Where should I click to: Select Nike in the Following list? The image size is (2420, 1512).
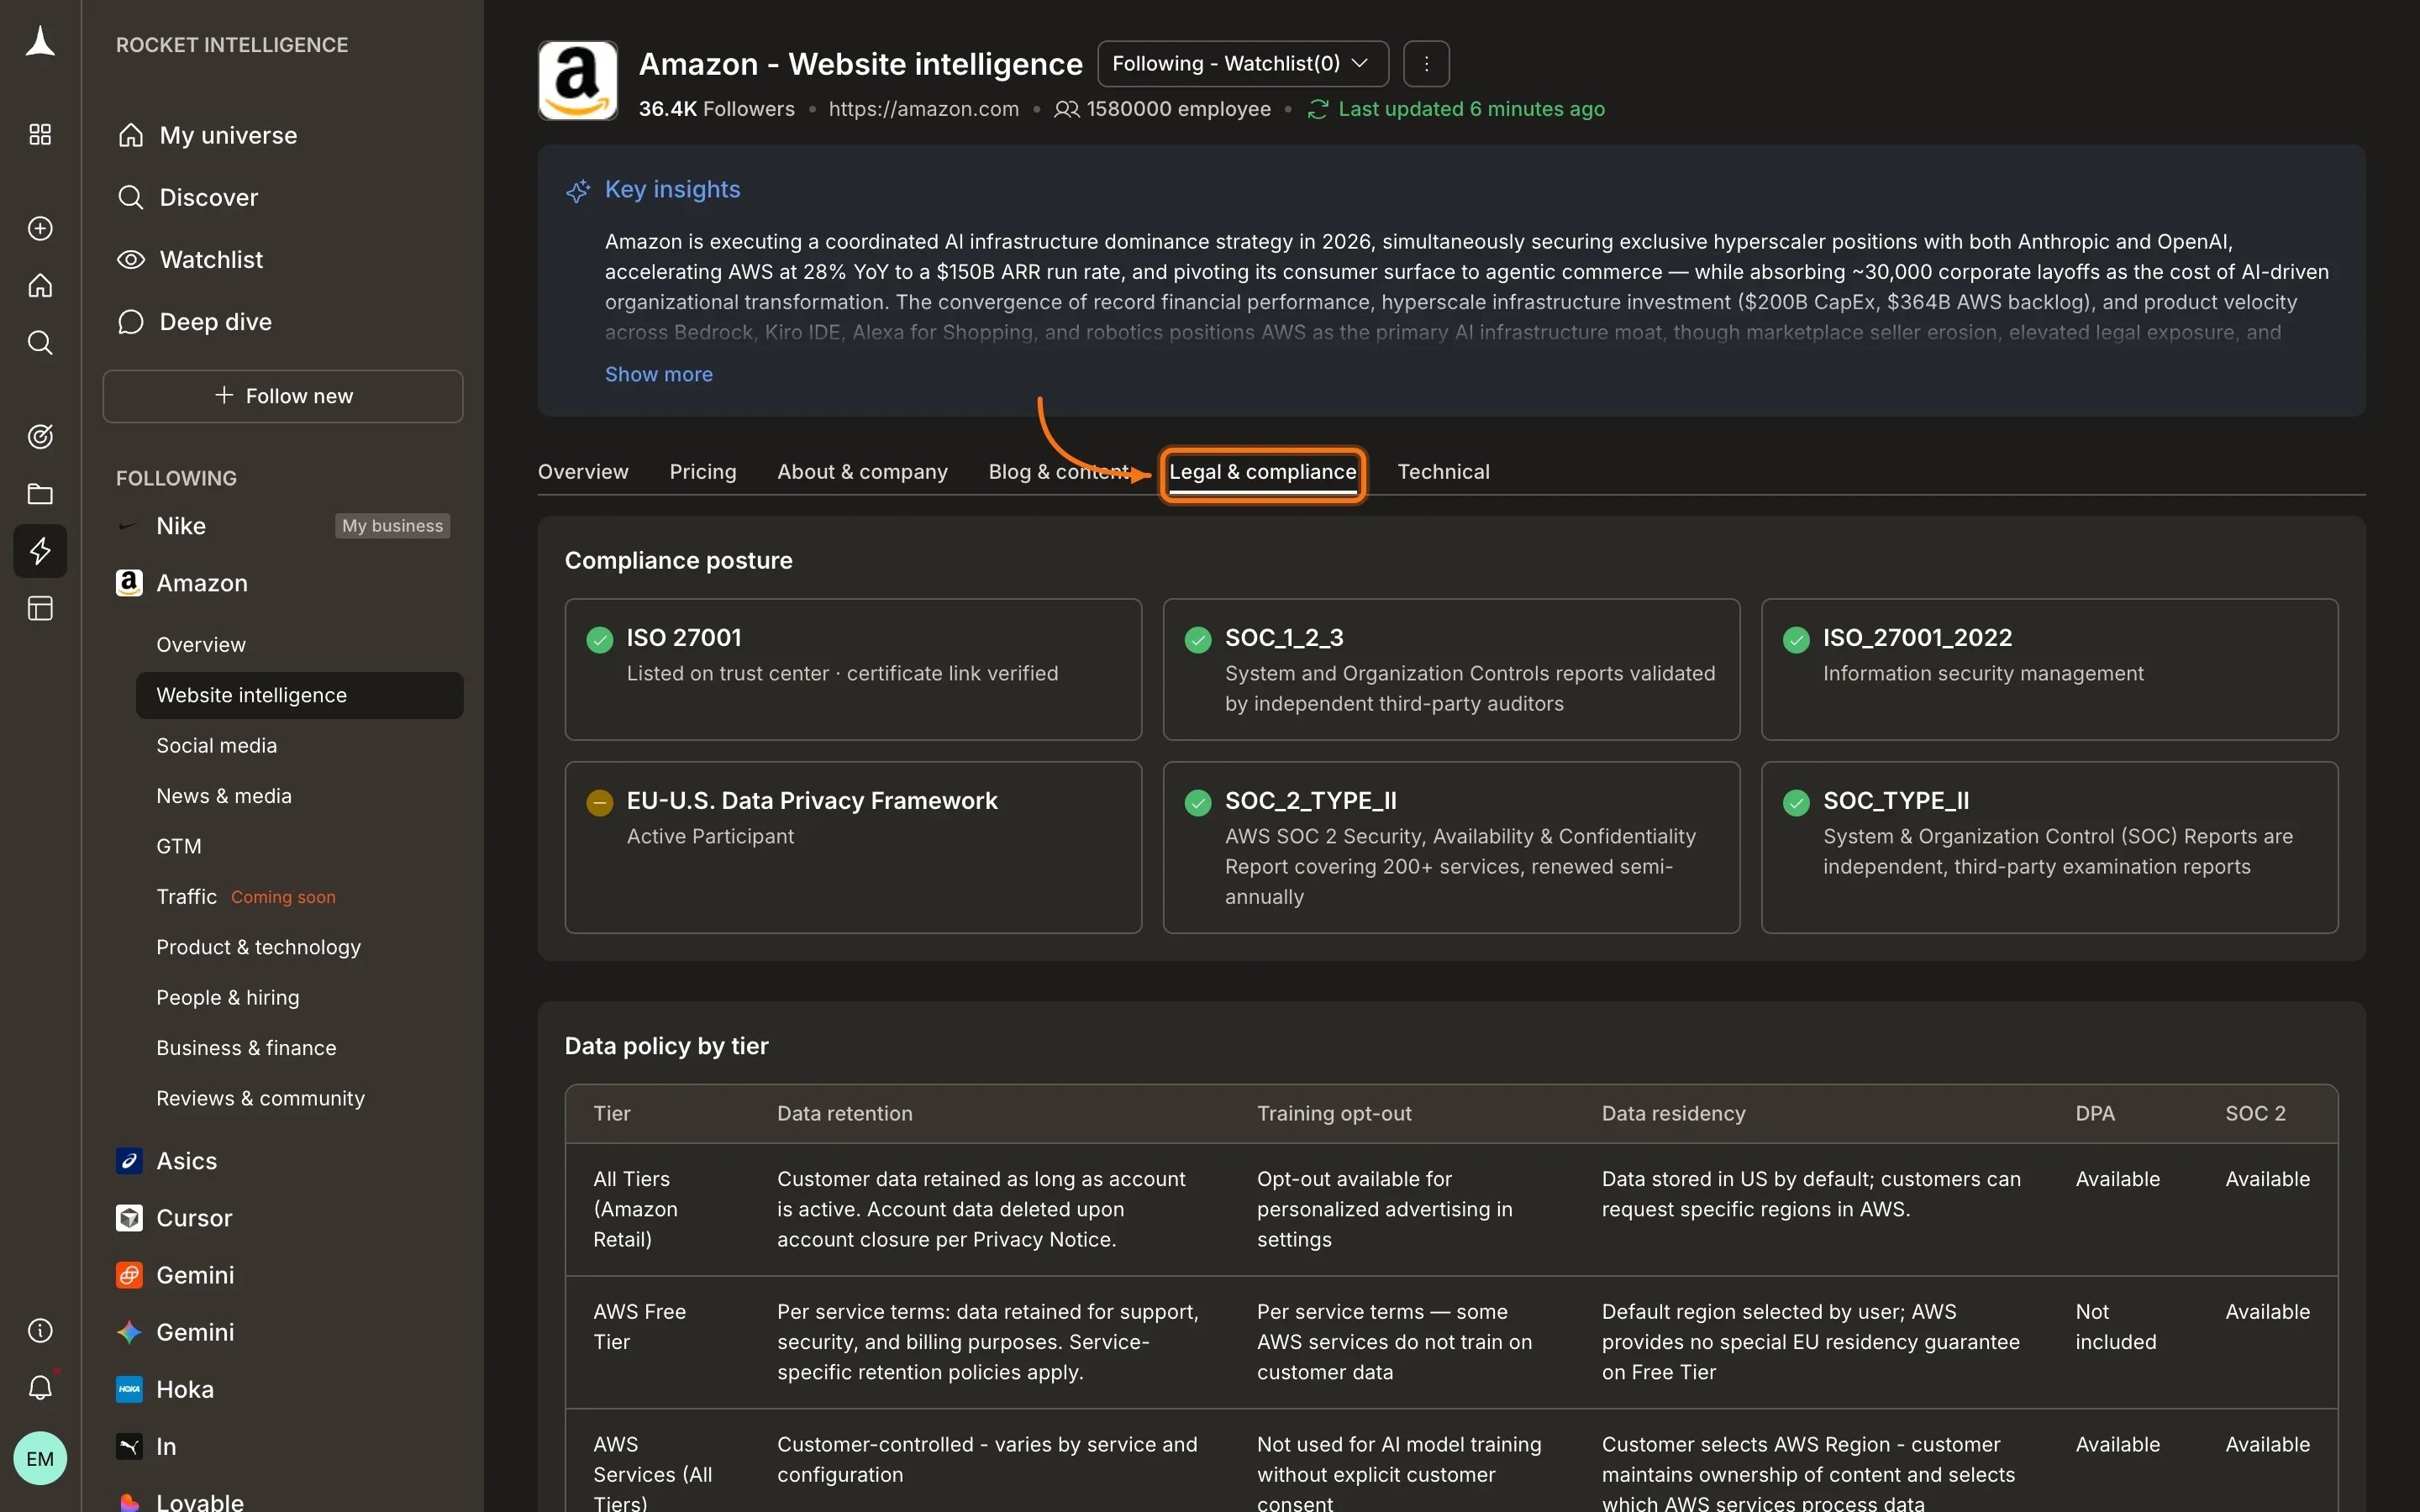point(181,526)
